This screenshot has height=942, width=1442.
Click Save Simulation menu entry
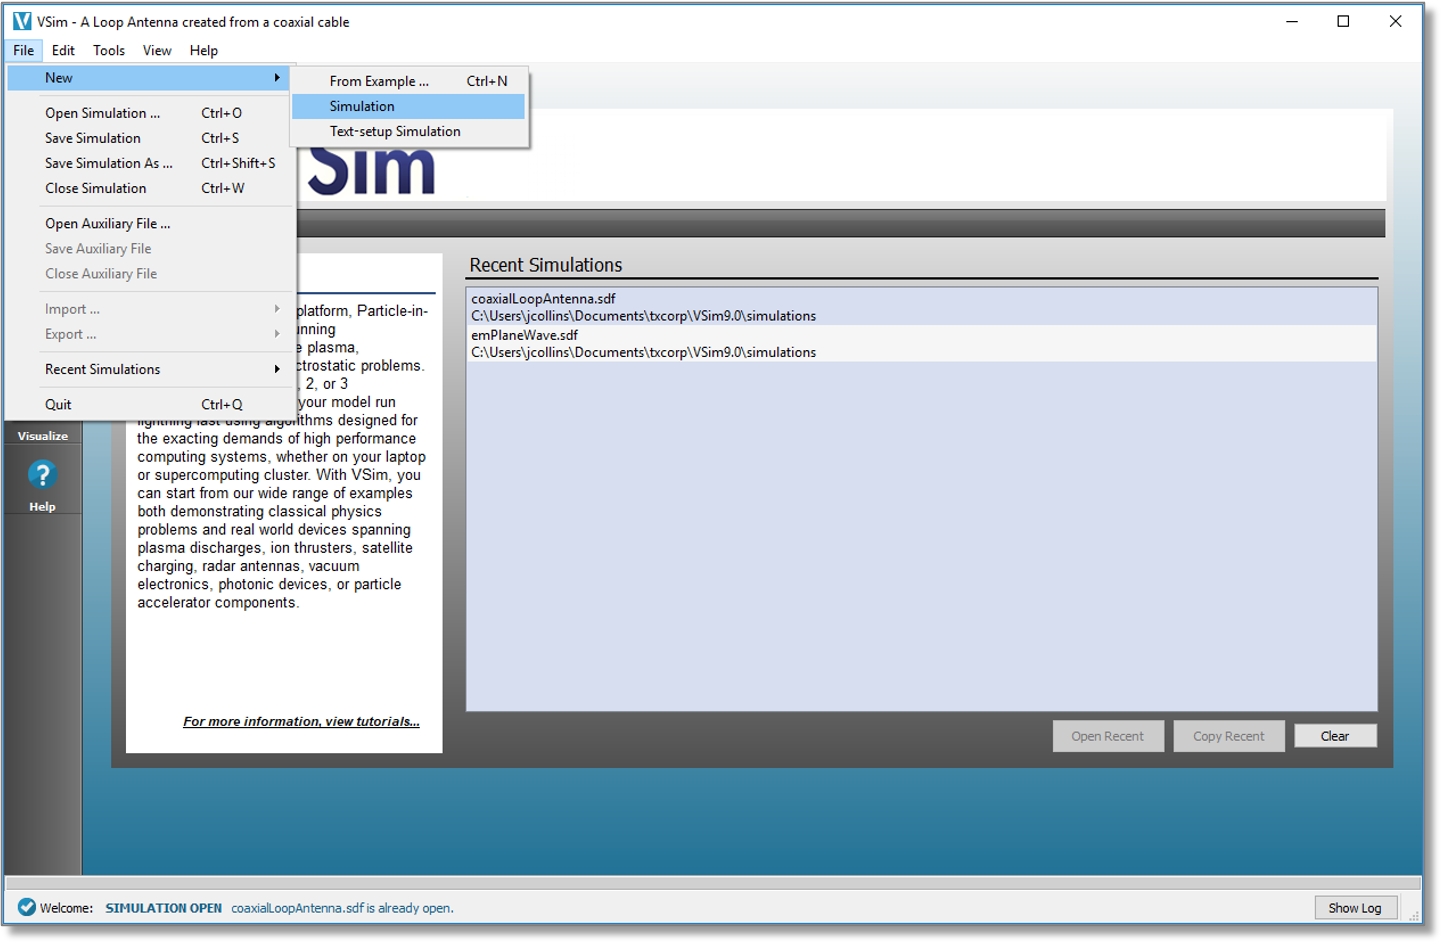tap(150, 138)
